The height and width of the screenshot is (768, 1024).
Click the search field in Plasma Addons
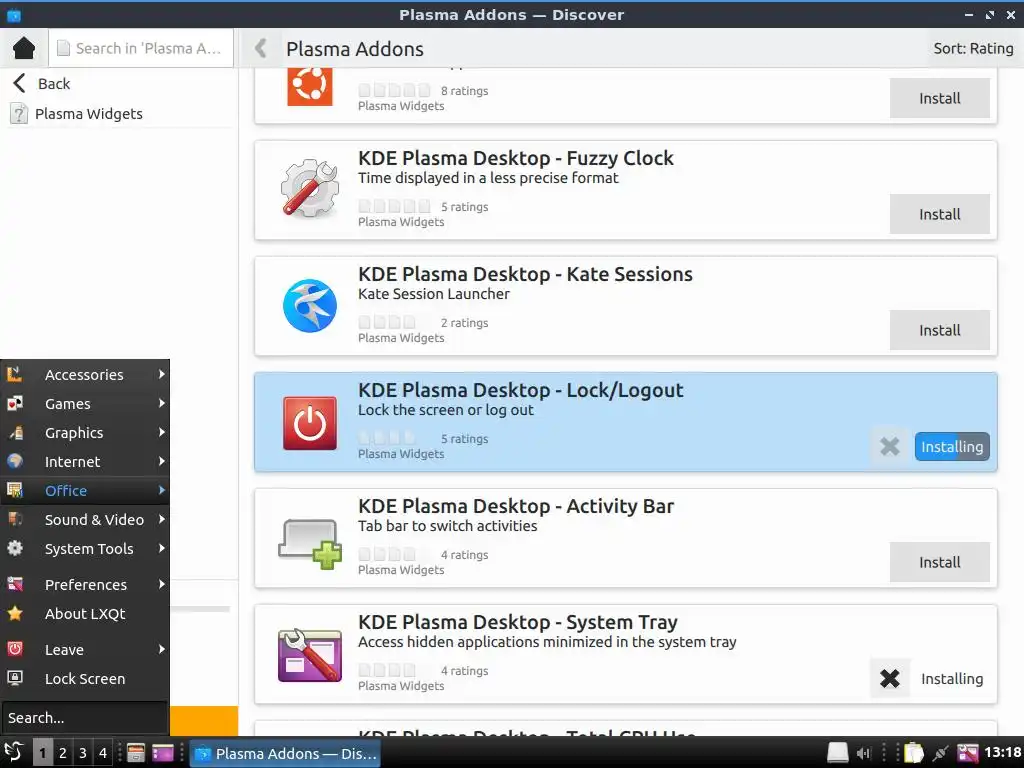[x=141, y=48]
